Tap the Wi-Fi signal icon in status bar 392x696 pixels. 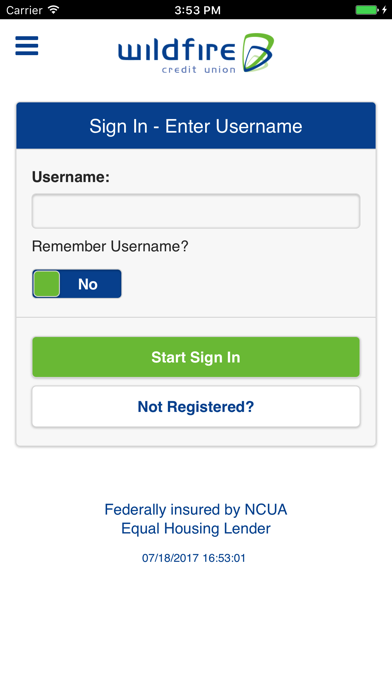(54, 9)
